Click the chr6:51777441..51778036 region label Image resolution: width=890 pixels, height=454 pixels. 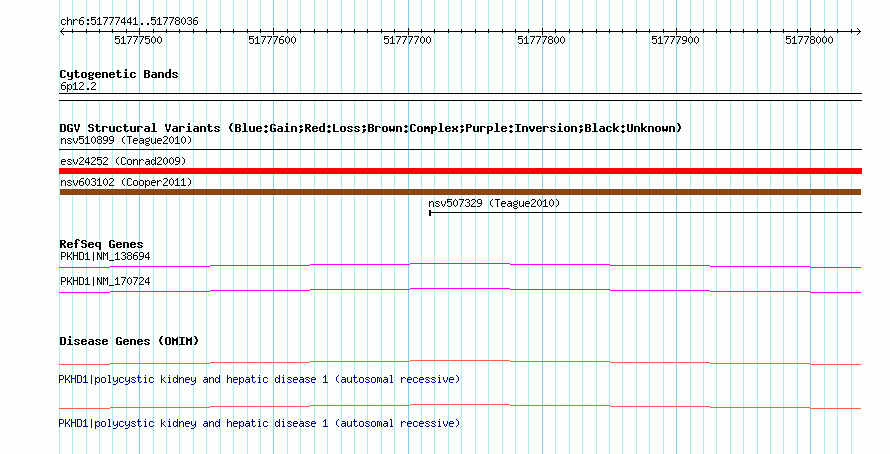tap(129, 22)
